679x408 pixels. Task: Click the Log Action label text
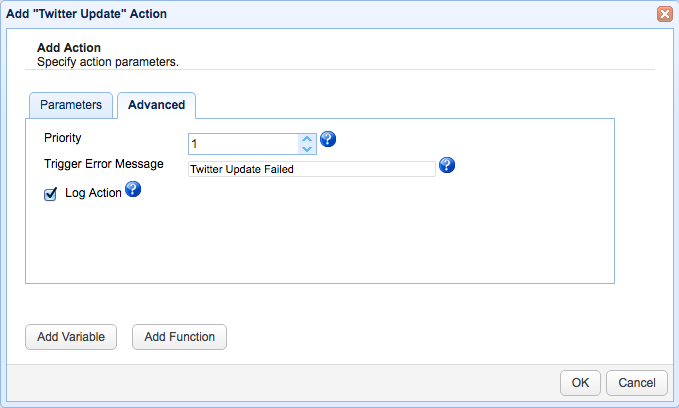pyautogui.click(x=93, y=193)
